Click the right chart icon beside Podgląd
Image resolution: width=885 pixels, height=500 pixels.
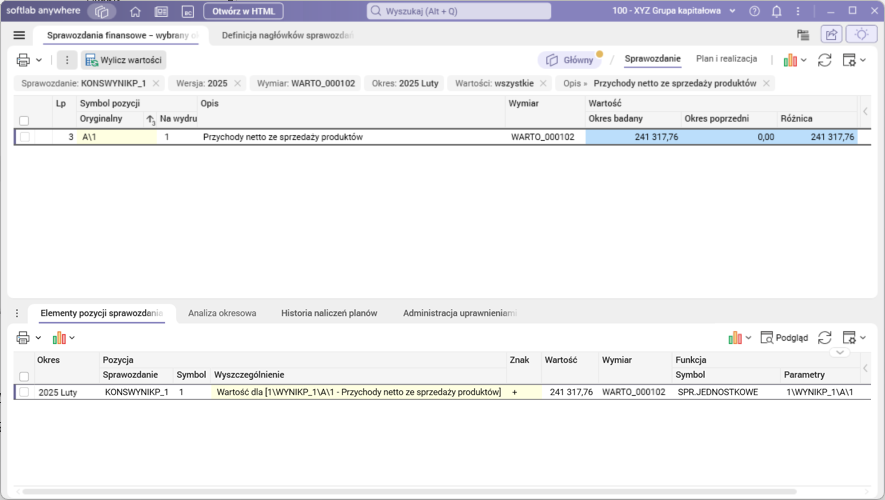pos(735,338)
